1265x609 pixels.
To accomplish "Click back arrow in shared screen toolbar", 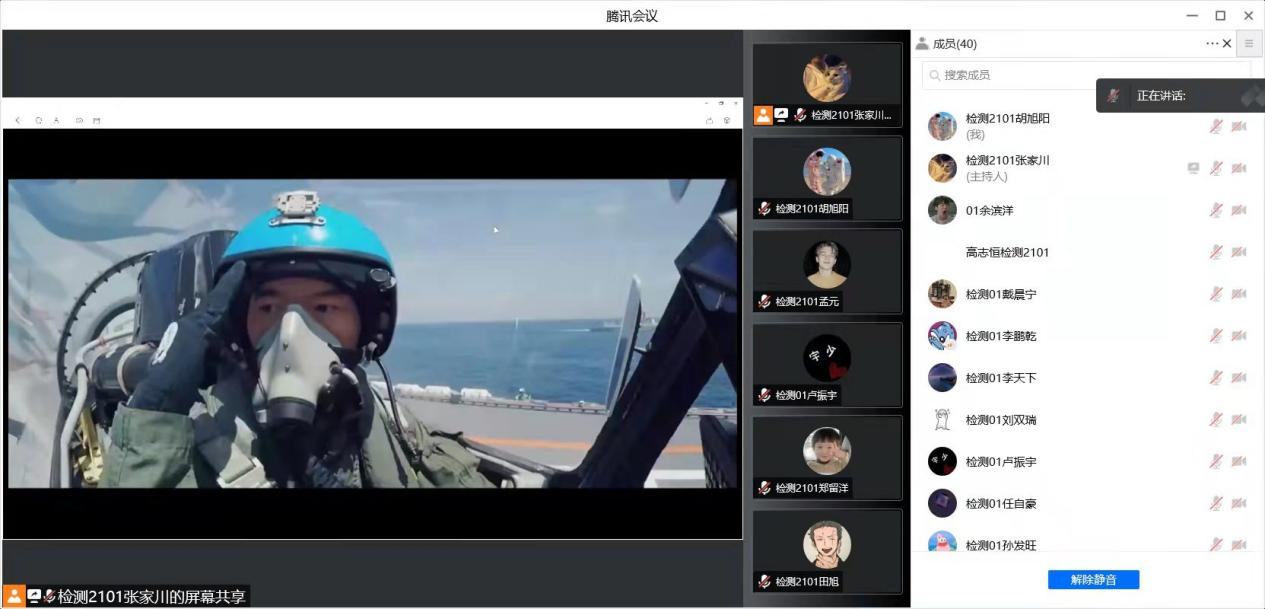I will (x=18, y=121).
